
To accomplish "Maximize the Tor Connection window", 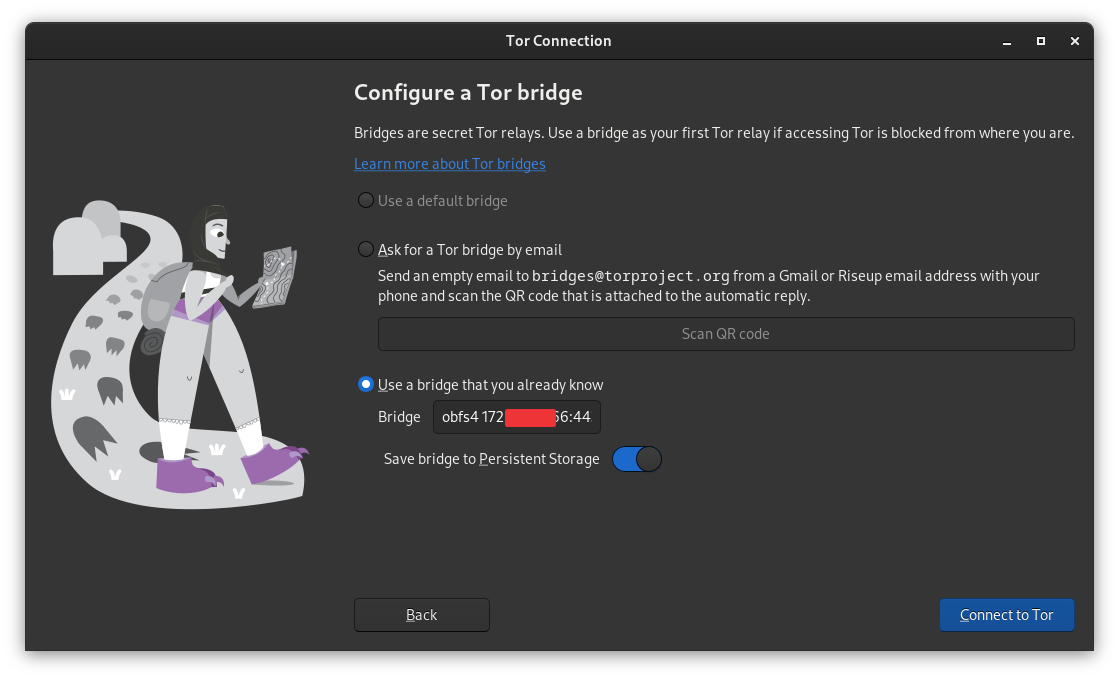I will (x=1040, y=41).
